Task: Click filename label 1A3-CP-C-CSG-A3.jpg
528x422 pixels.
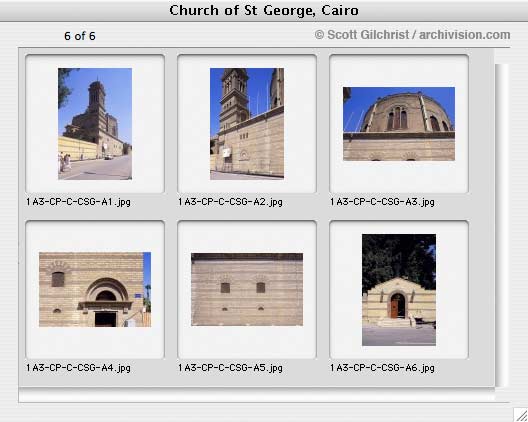Action: coord(382,202)
